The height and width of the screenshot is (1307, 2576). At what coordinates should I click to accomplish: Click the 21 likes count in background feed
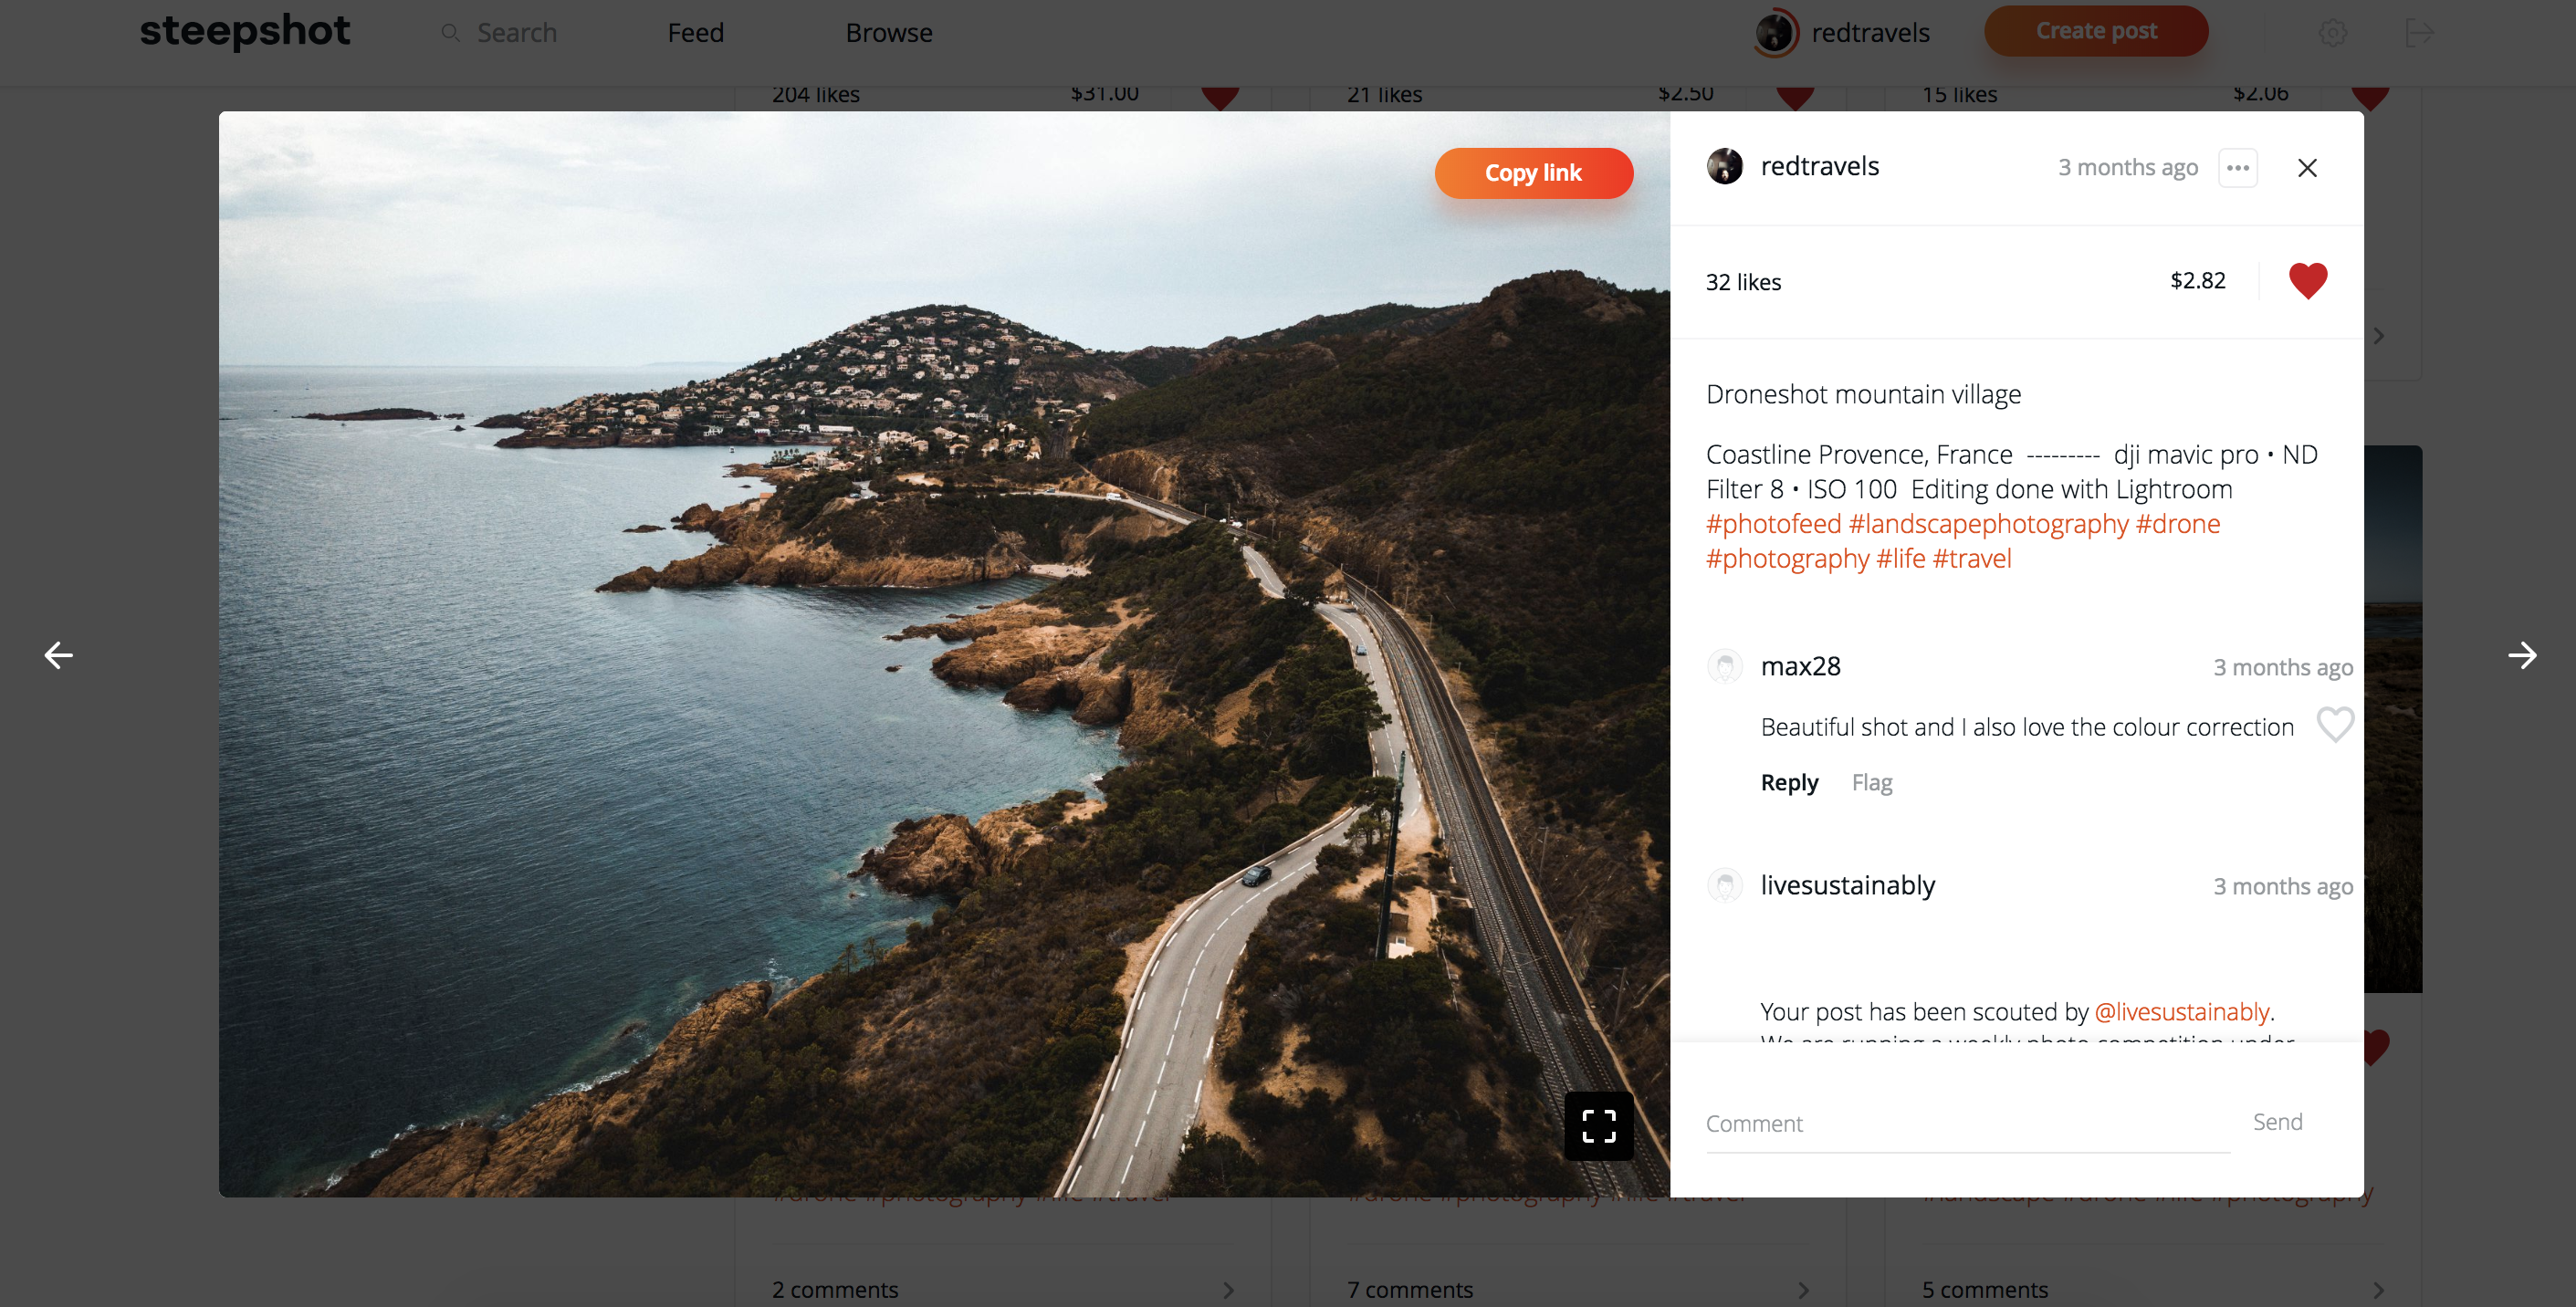tap(1384, 95)
